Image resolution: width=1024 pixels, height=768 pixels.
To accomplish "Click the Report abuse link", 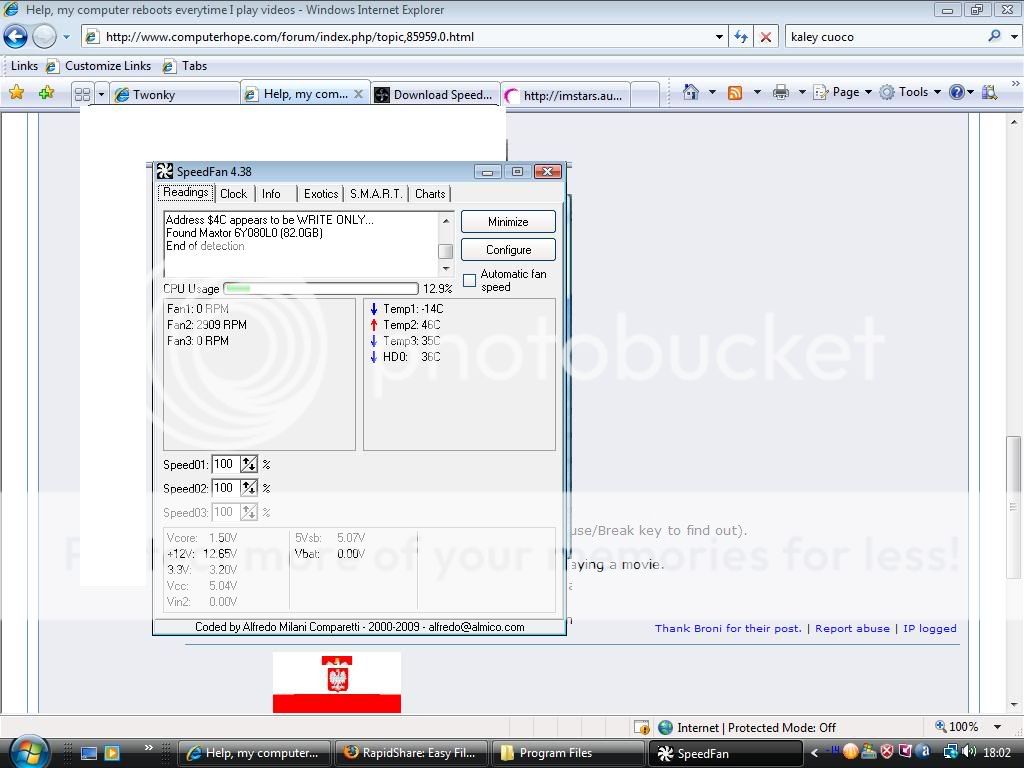I will point(852,628).
